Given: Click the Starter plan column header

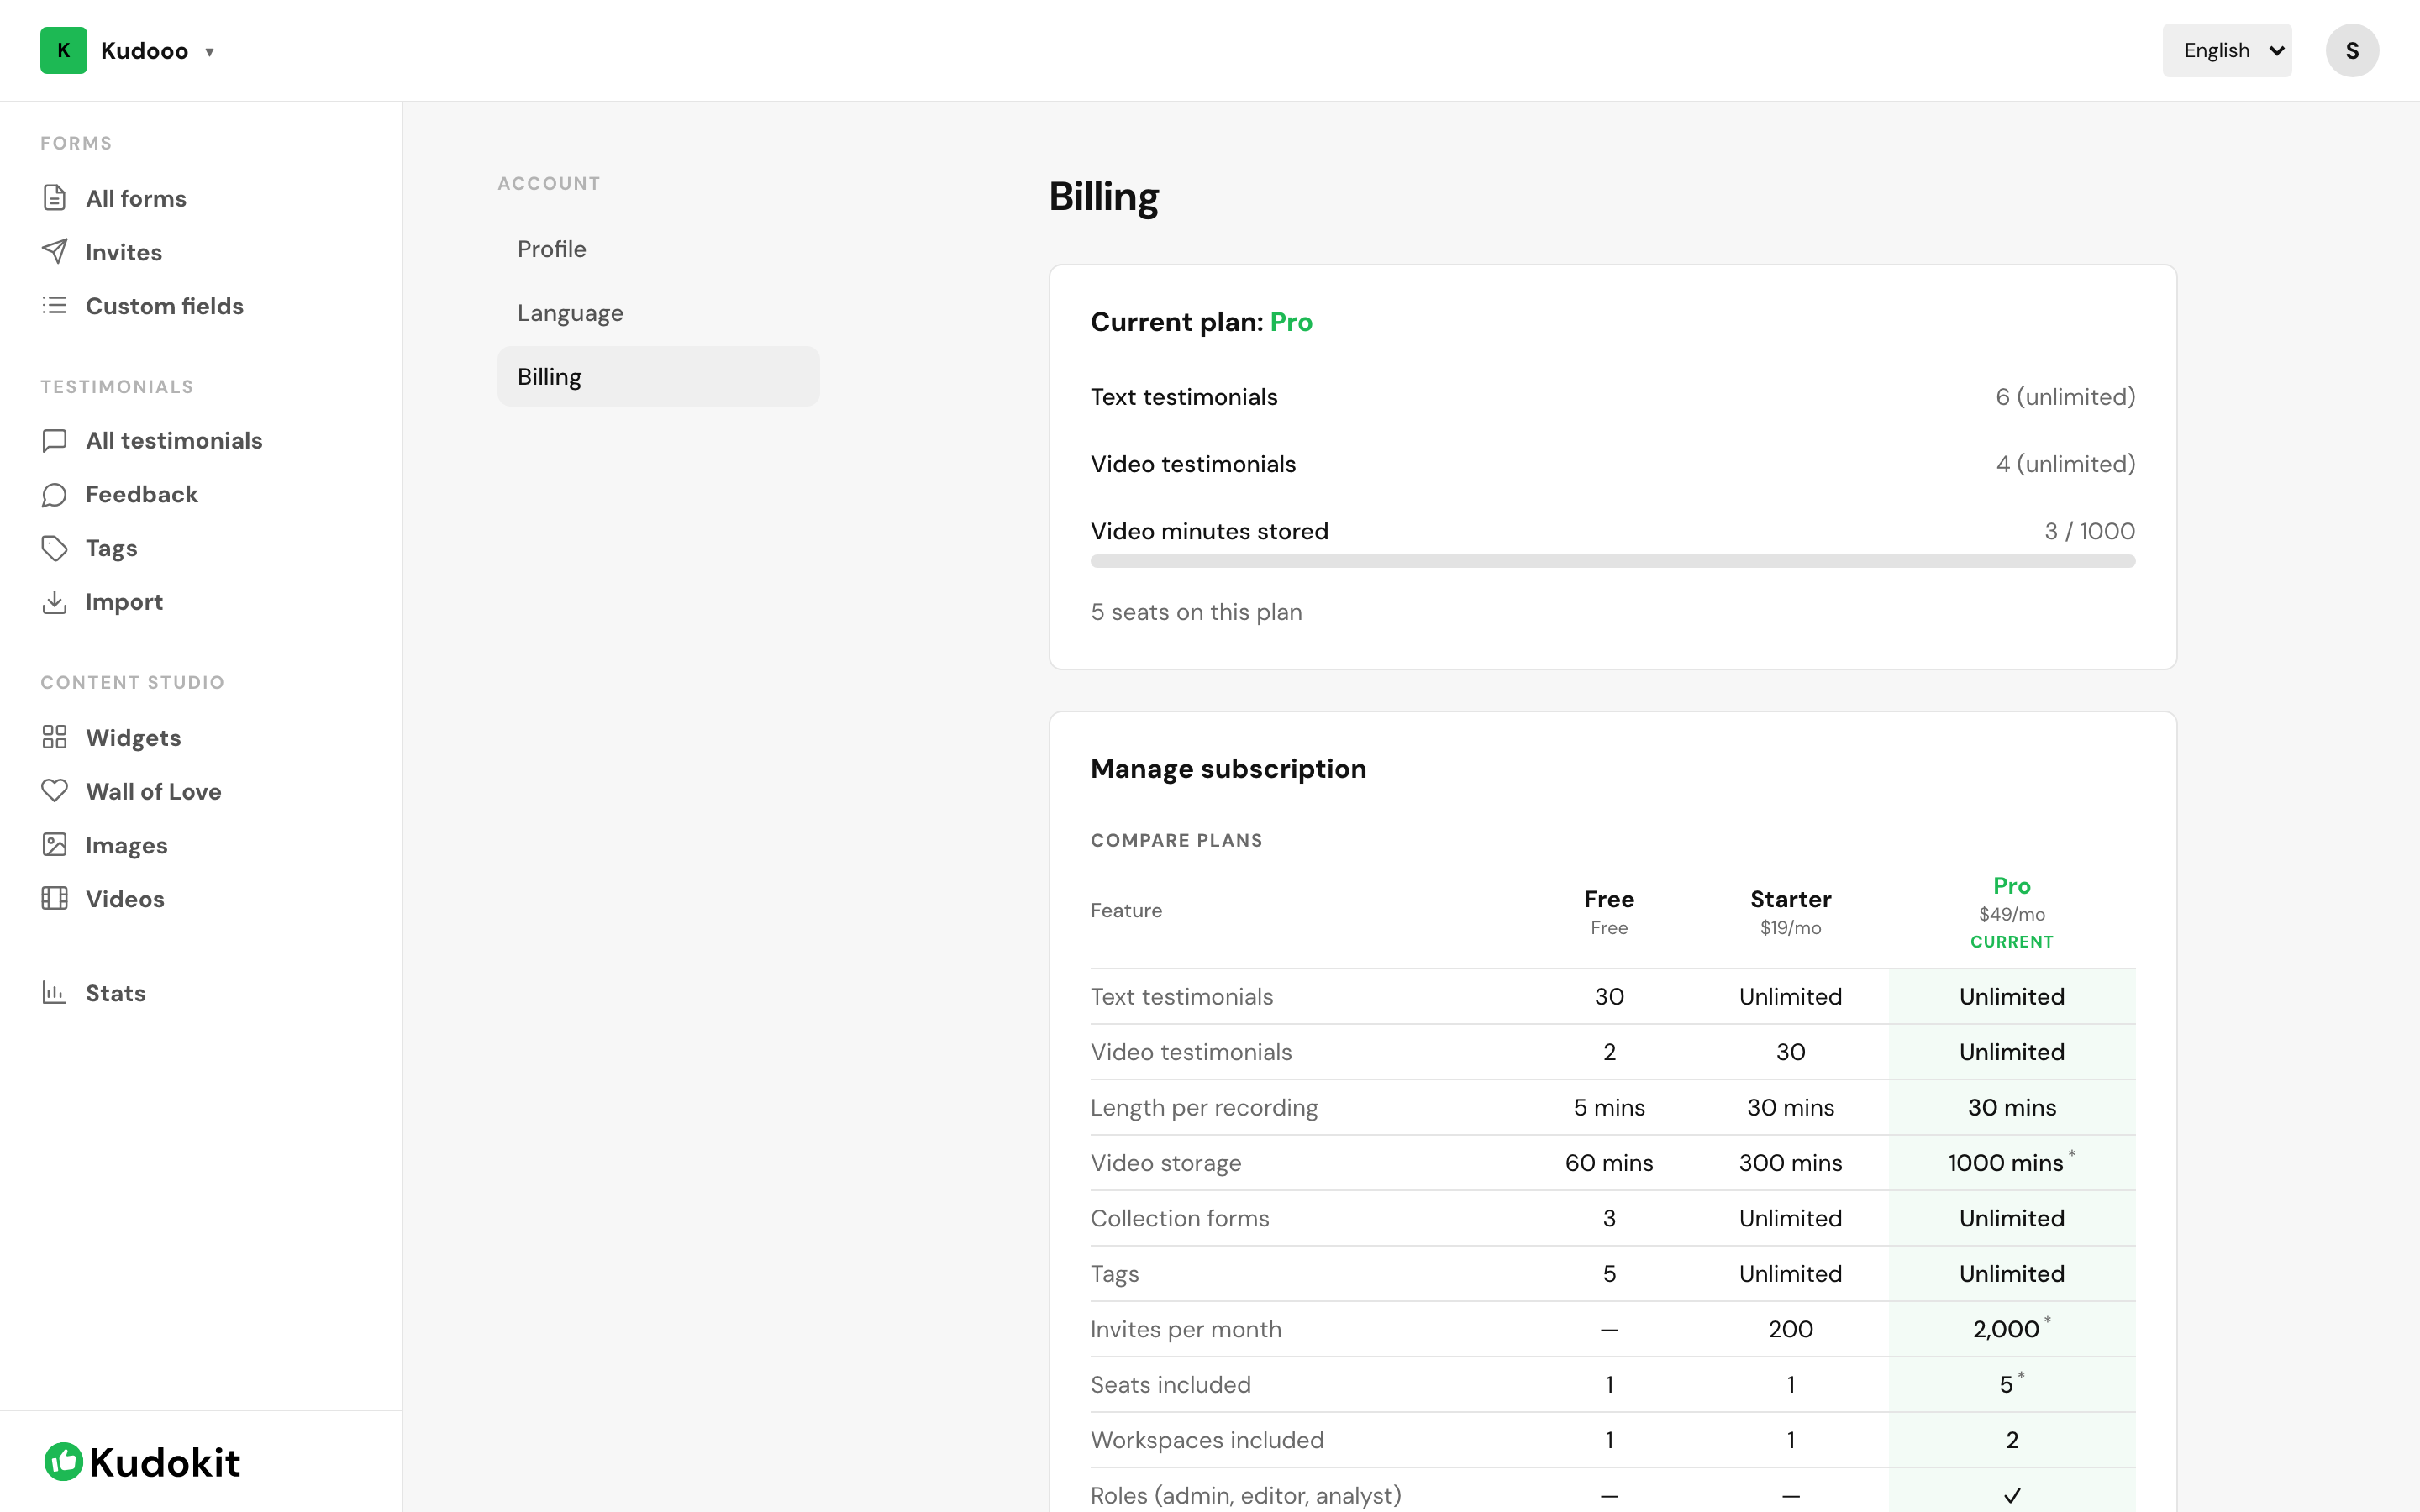Looking at the screenshot, I should pyautogui.click(x=1790, y=911).
